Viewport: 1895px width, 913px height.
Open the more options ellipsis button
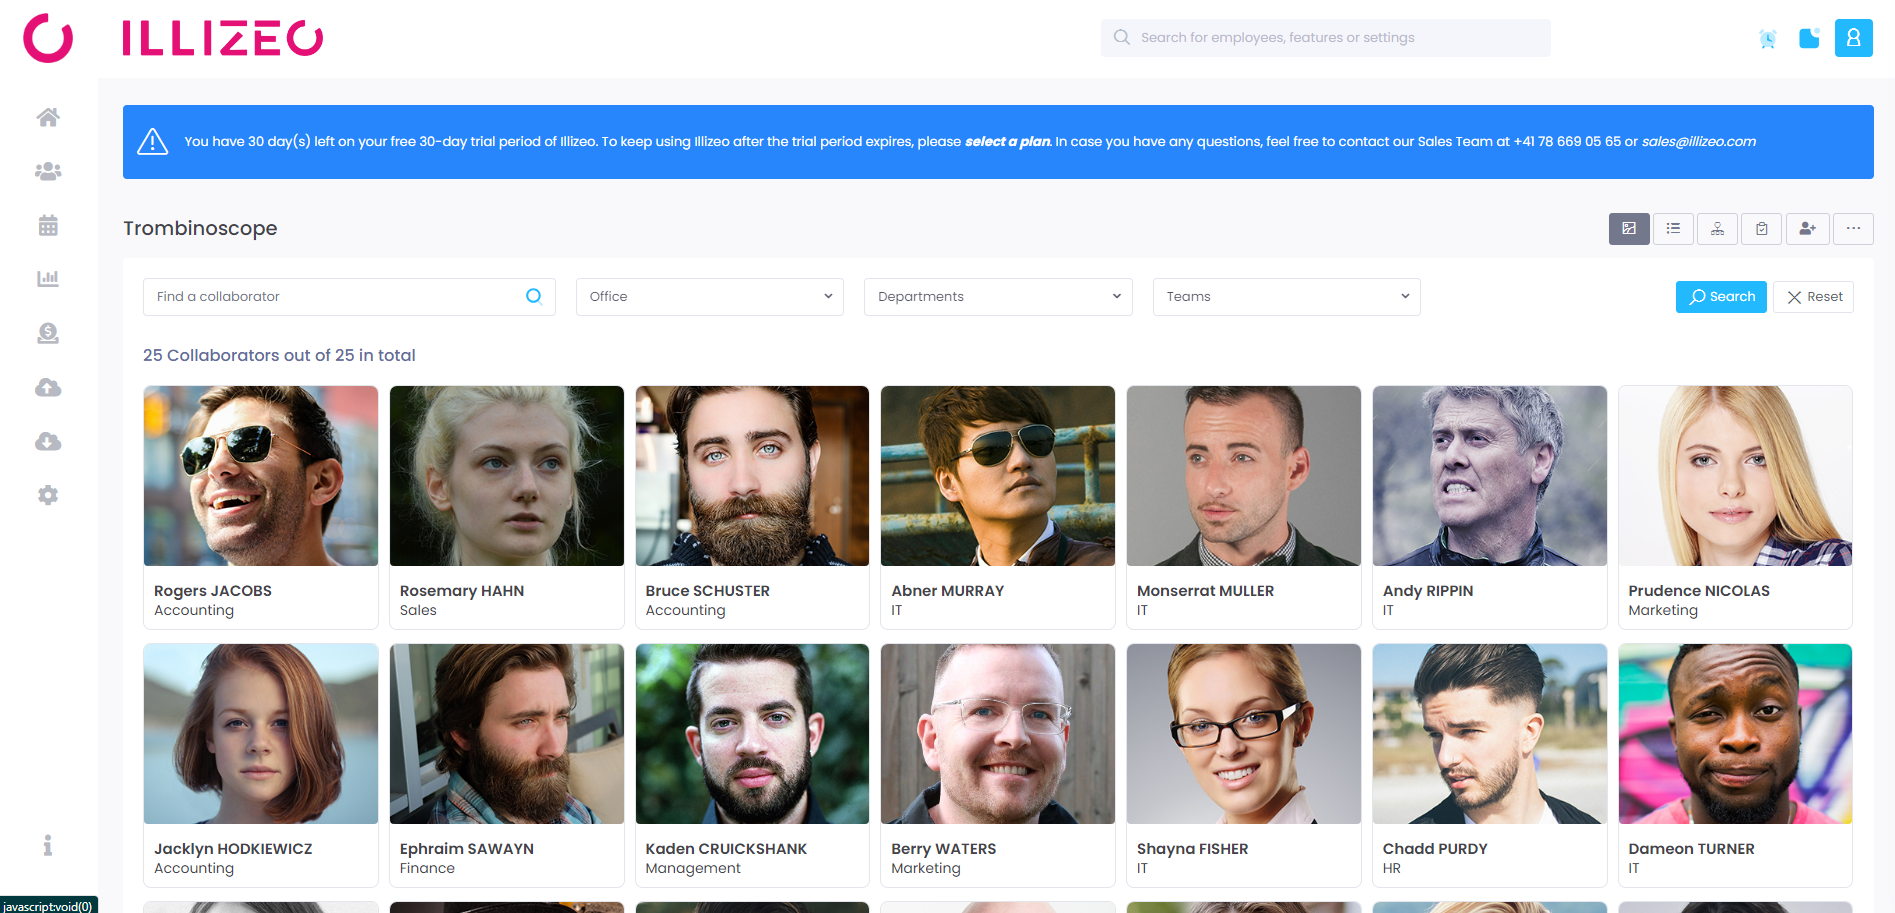[1853, 229]
